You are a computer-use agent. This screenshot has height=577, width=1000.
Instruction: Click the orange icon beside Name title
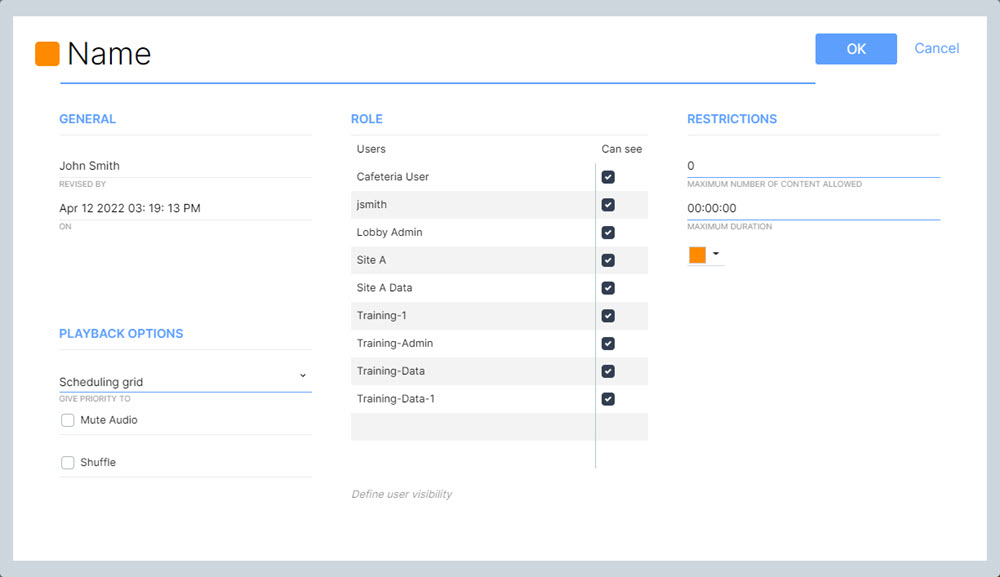pyautogui.click(x=47, y=54)
